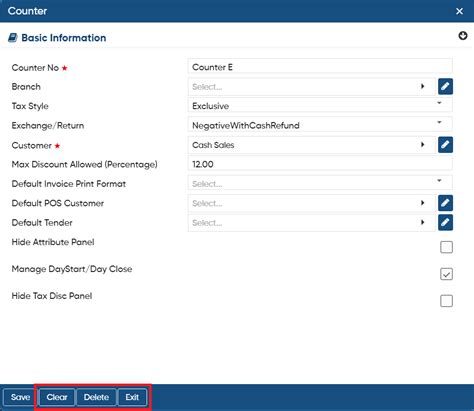The width and height of the screenshot is (474, 411).
Task: Click the edit pencil icon beside Branch
Action: 445,87
